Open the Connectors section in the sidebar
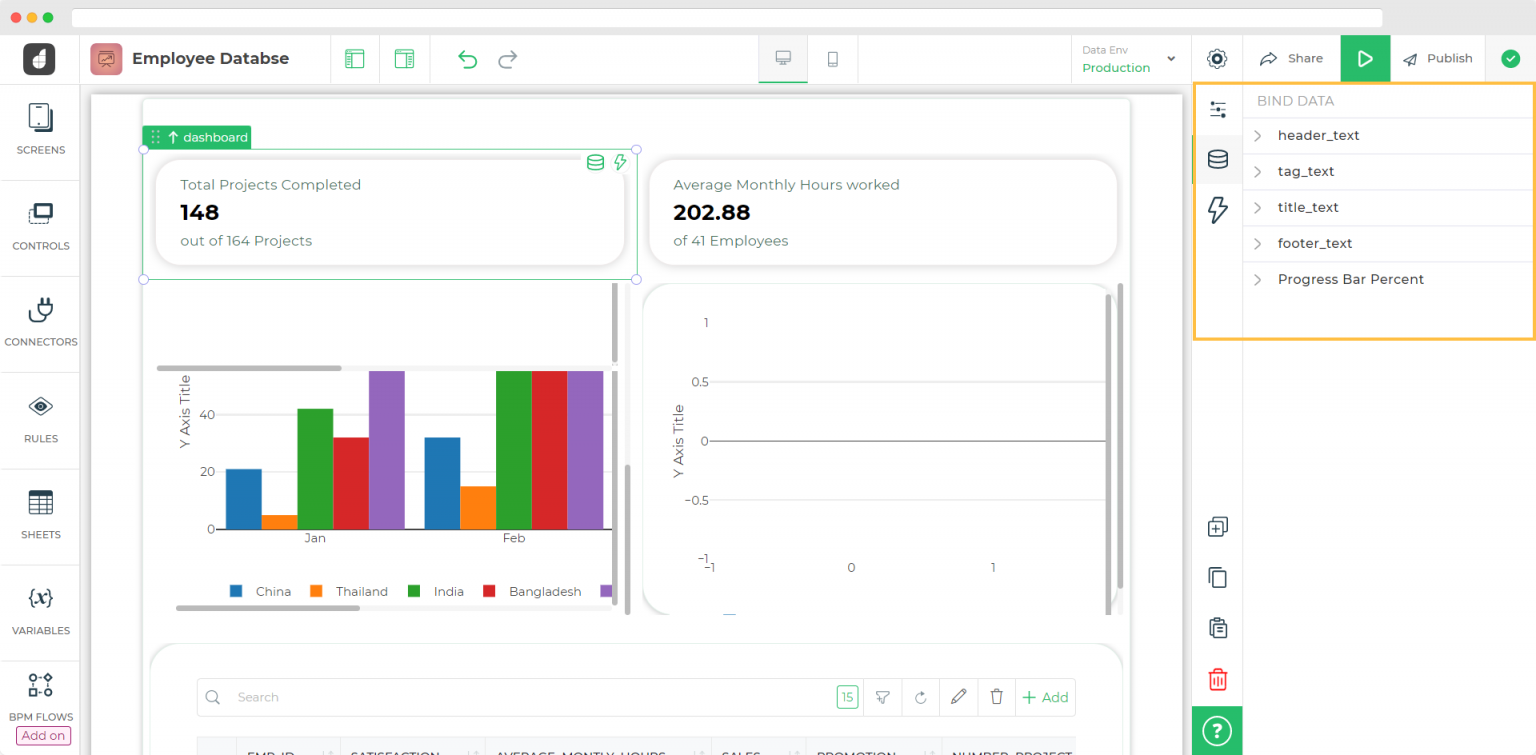The width and height of the screenshot is (1536, 755). click(40, 320)
